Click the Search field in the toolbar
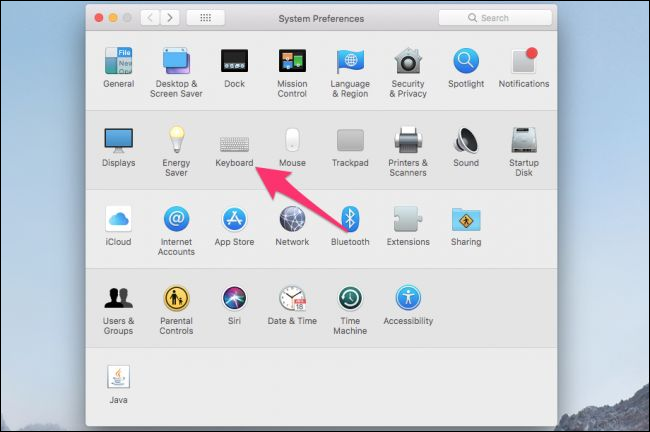This screenshot has height=432, width=650. 496,18
